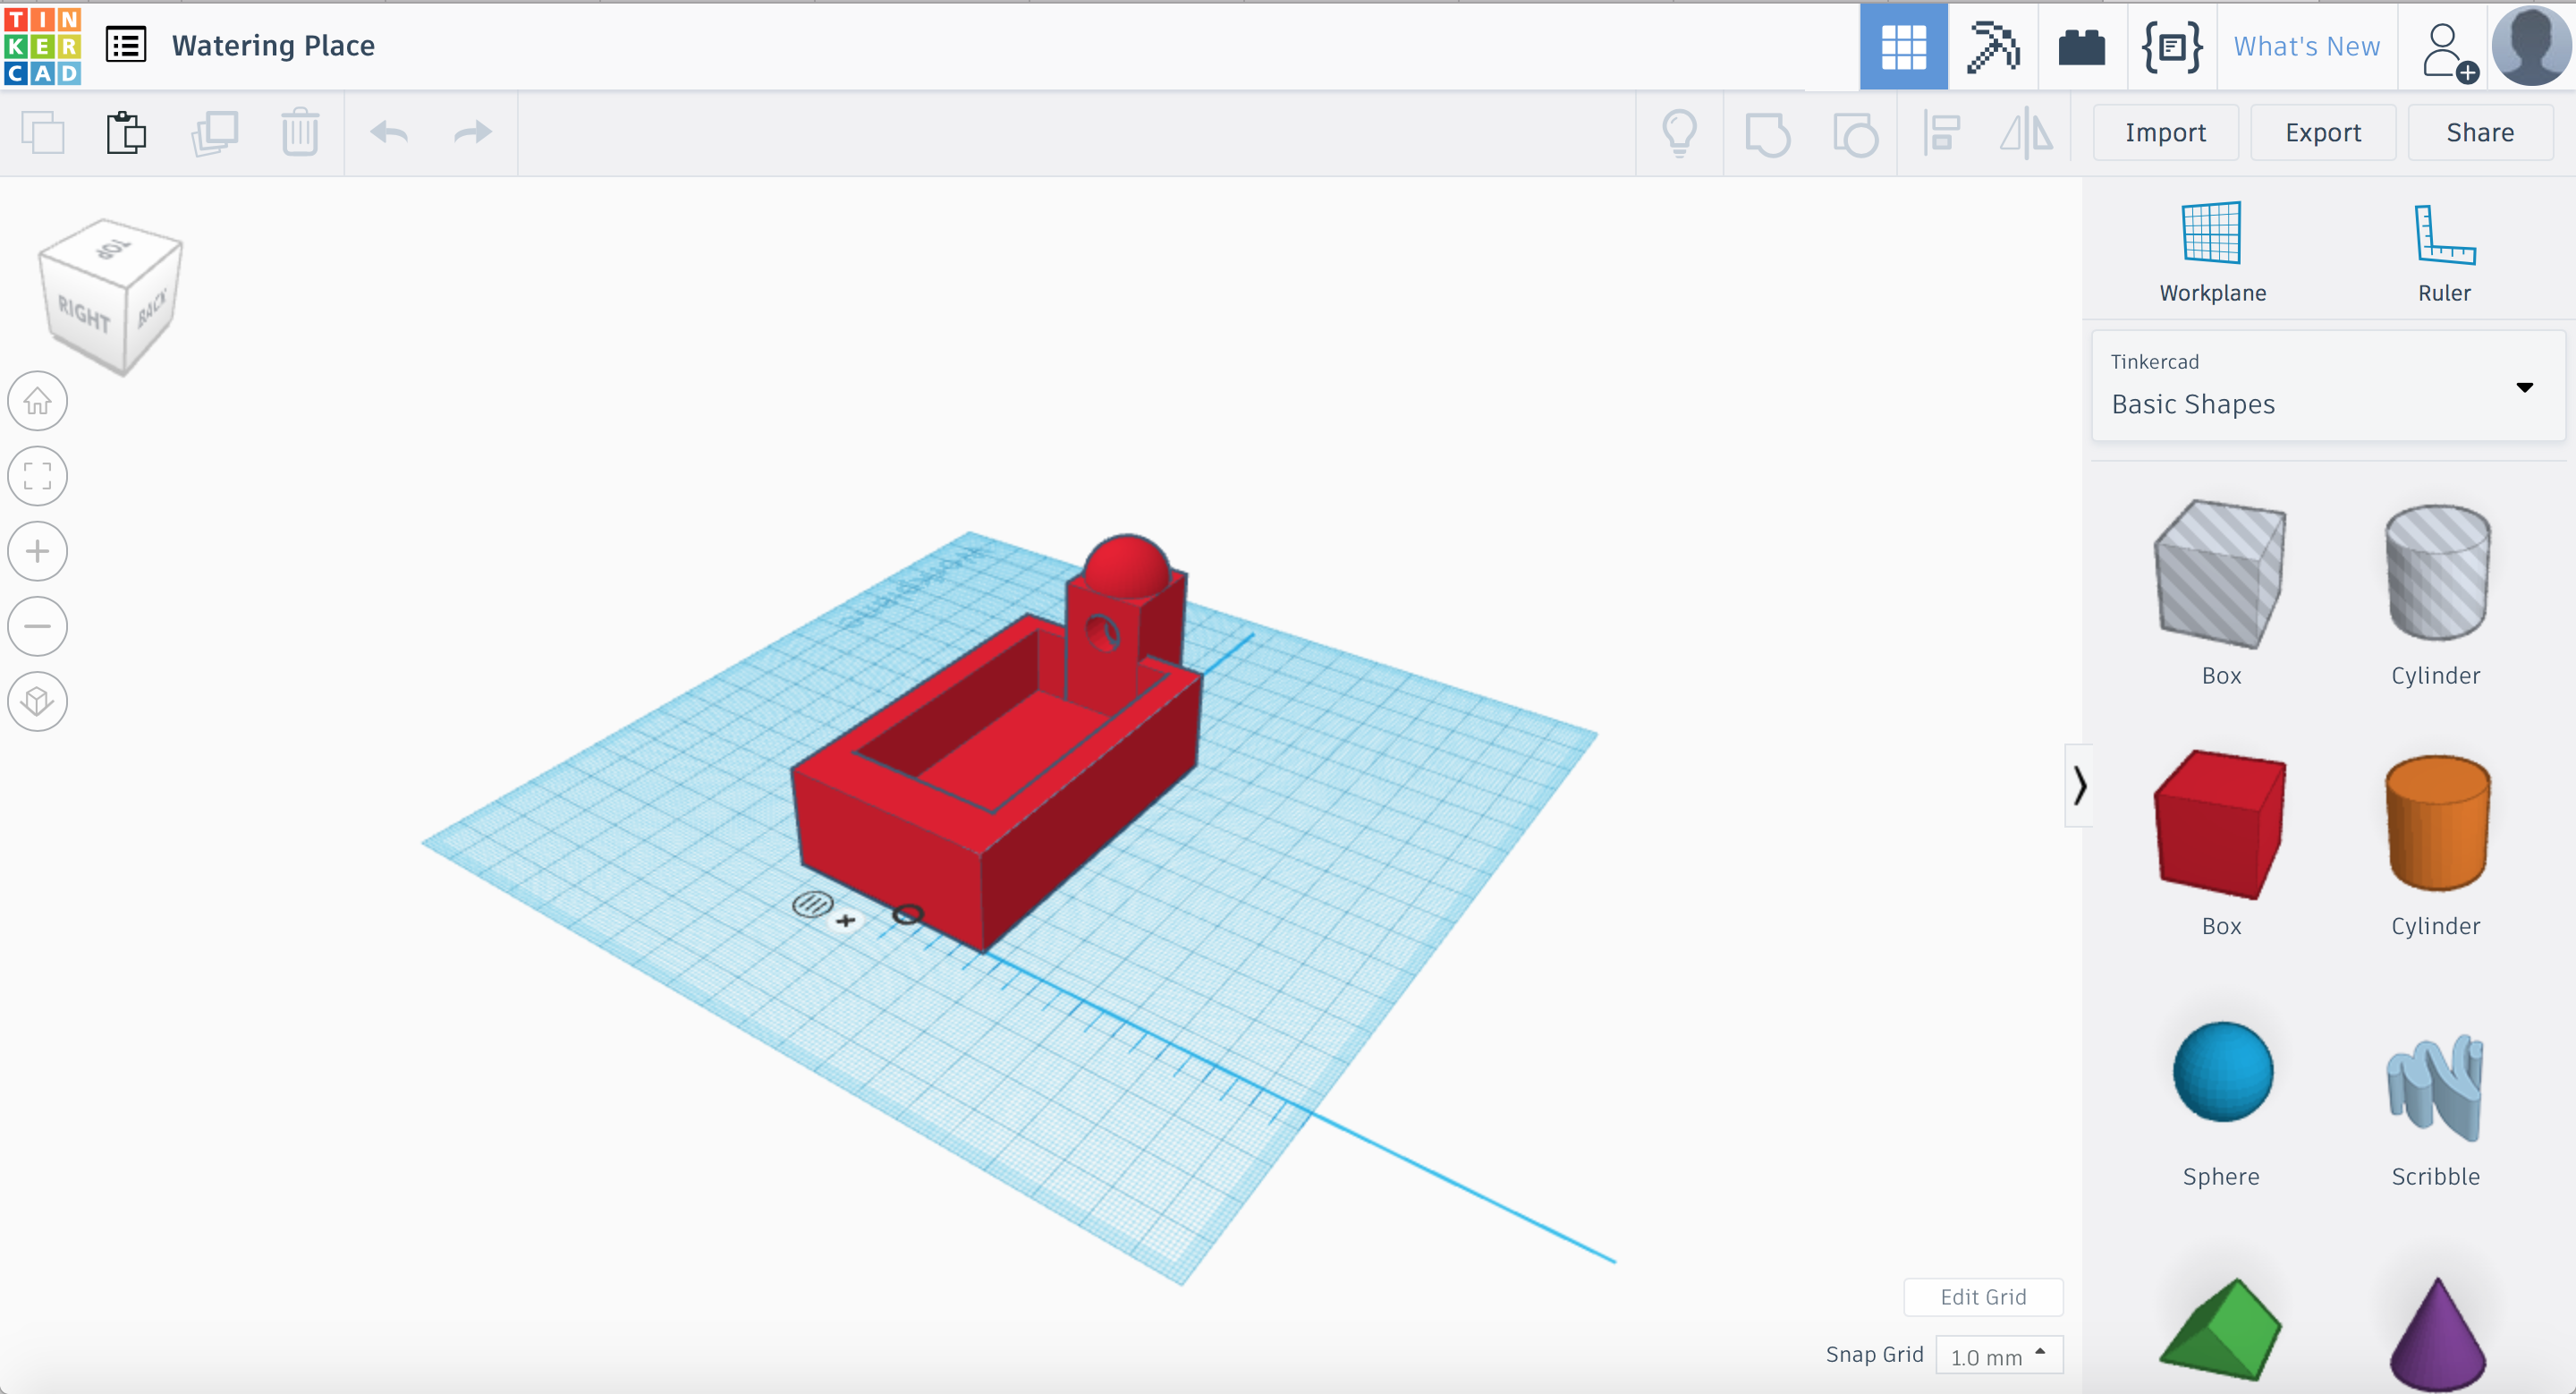
Task: Click the Home view button
Action: tap(38, 401)
